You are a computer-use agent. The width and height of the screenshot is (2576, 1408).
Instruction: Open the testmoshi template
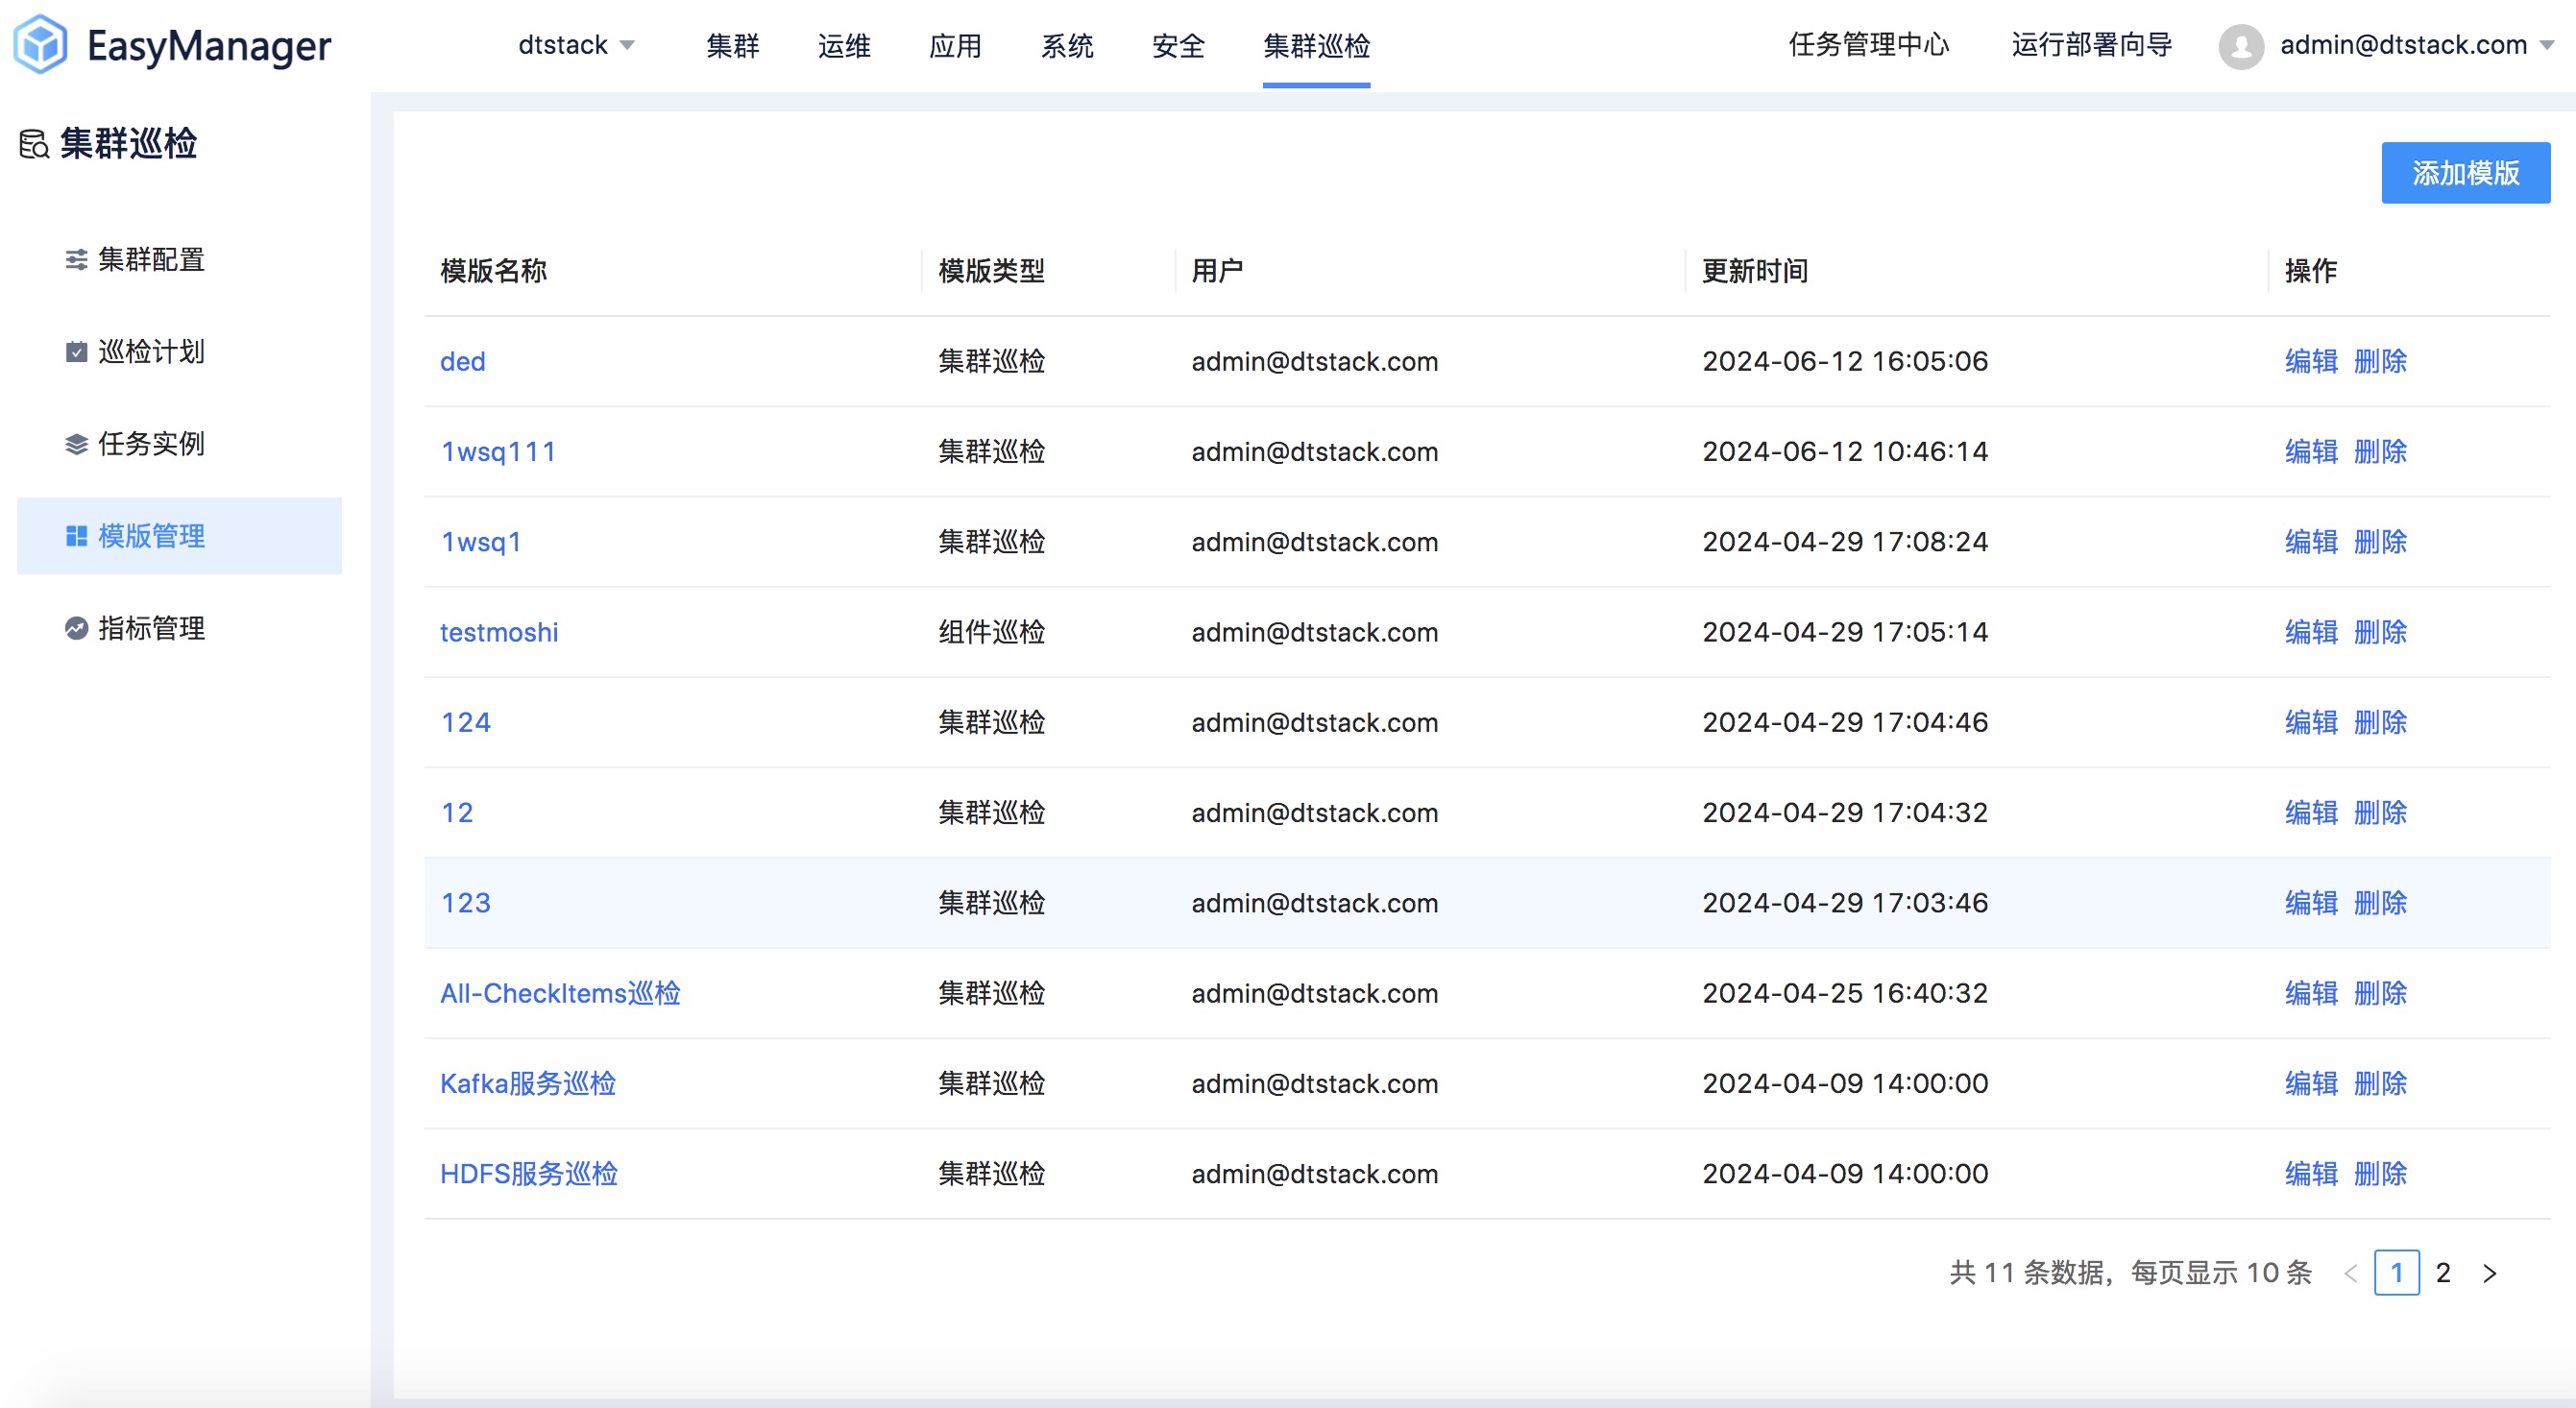pyautogui.click(x=499, y=632)
